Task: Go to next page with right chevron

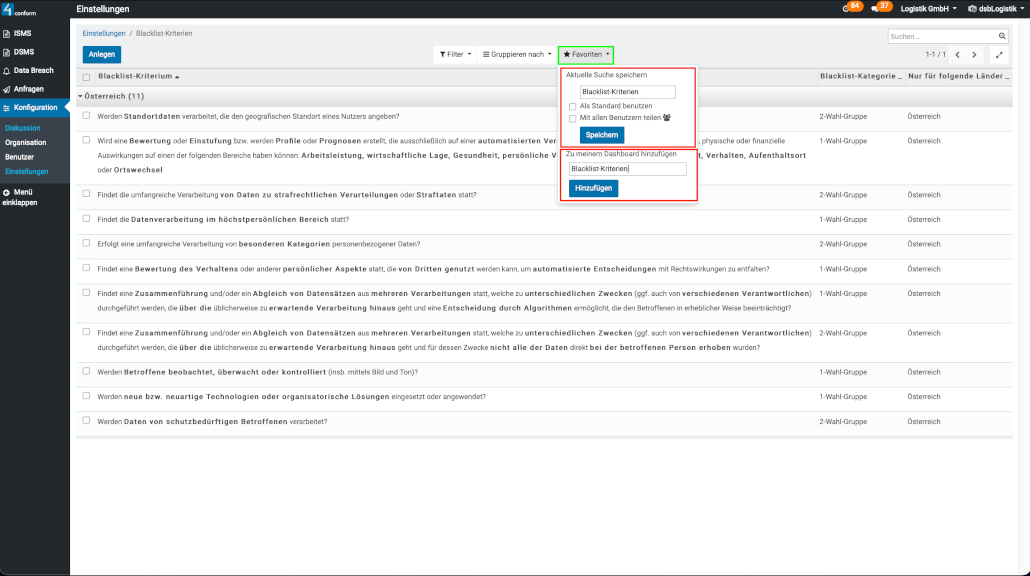Action: coord(975,55)
